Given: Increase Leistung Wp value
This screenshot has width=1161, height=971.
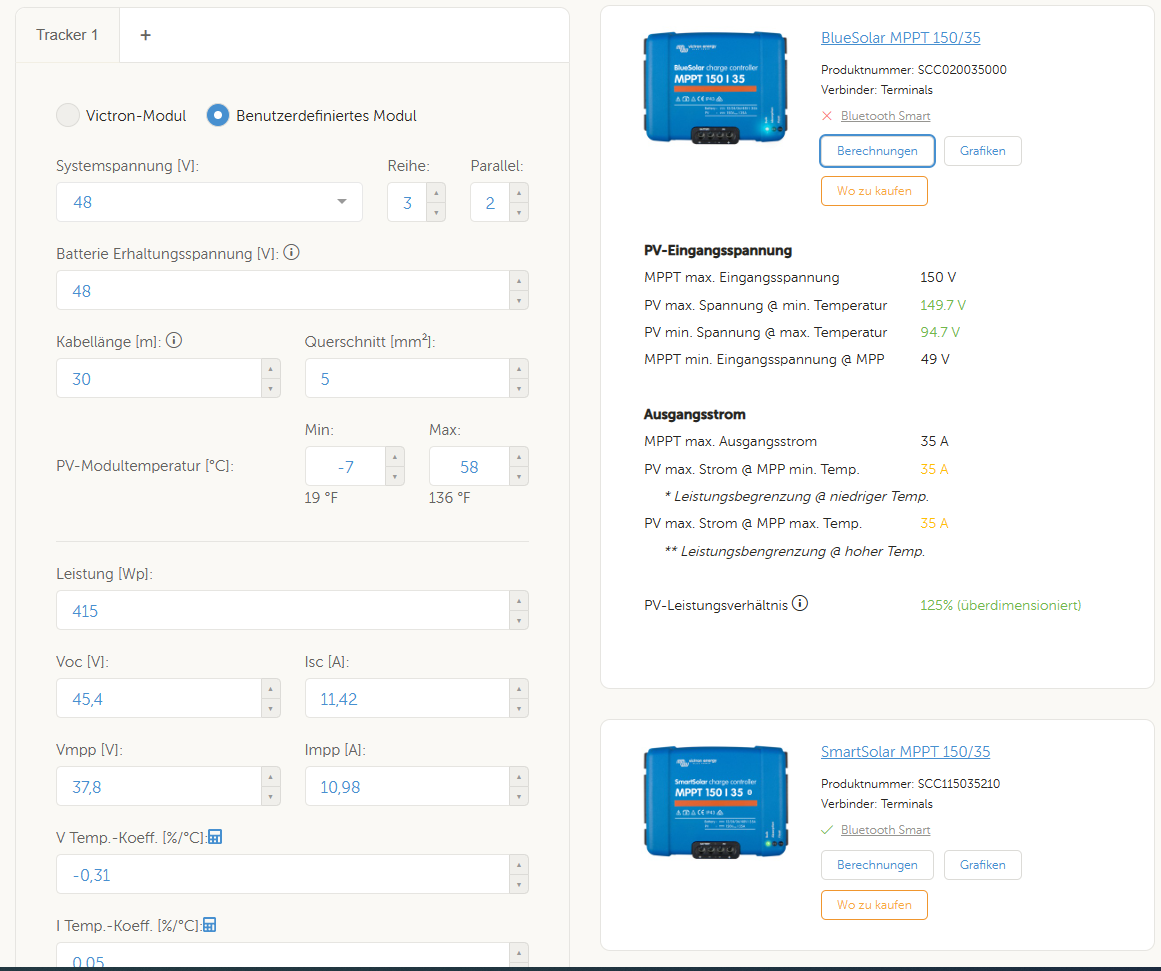Looking at the screenshot, I should (x=519, y=601).
